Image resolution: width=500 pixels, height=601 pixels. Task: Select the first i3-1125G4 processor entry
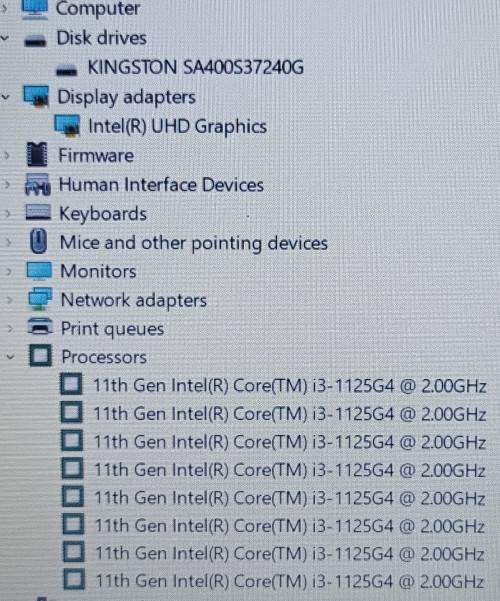coord(290,386)
